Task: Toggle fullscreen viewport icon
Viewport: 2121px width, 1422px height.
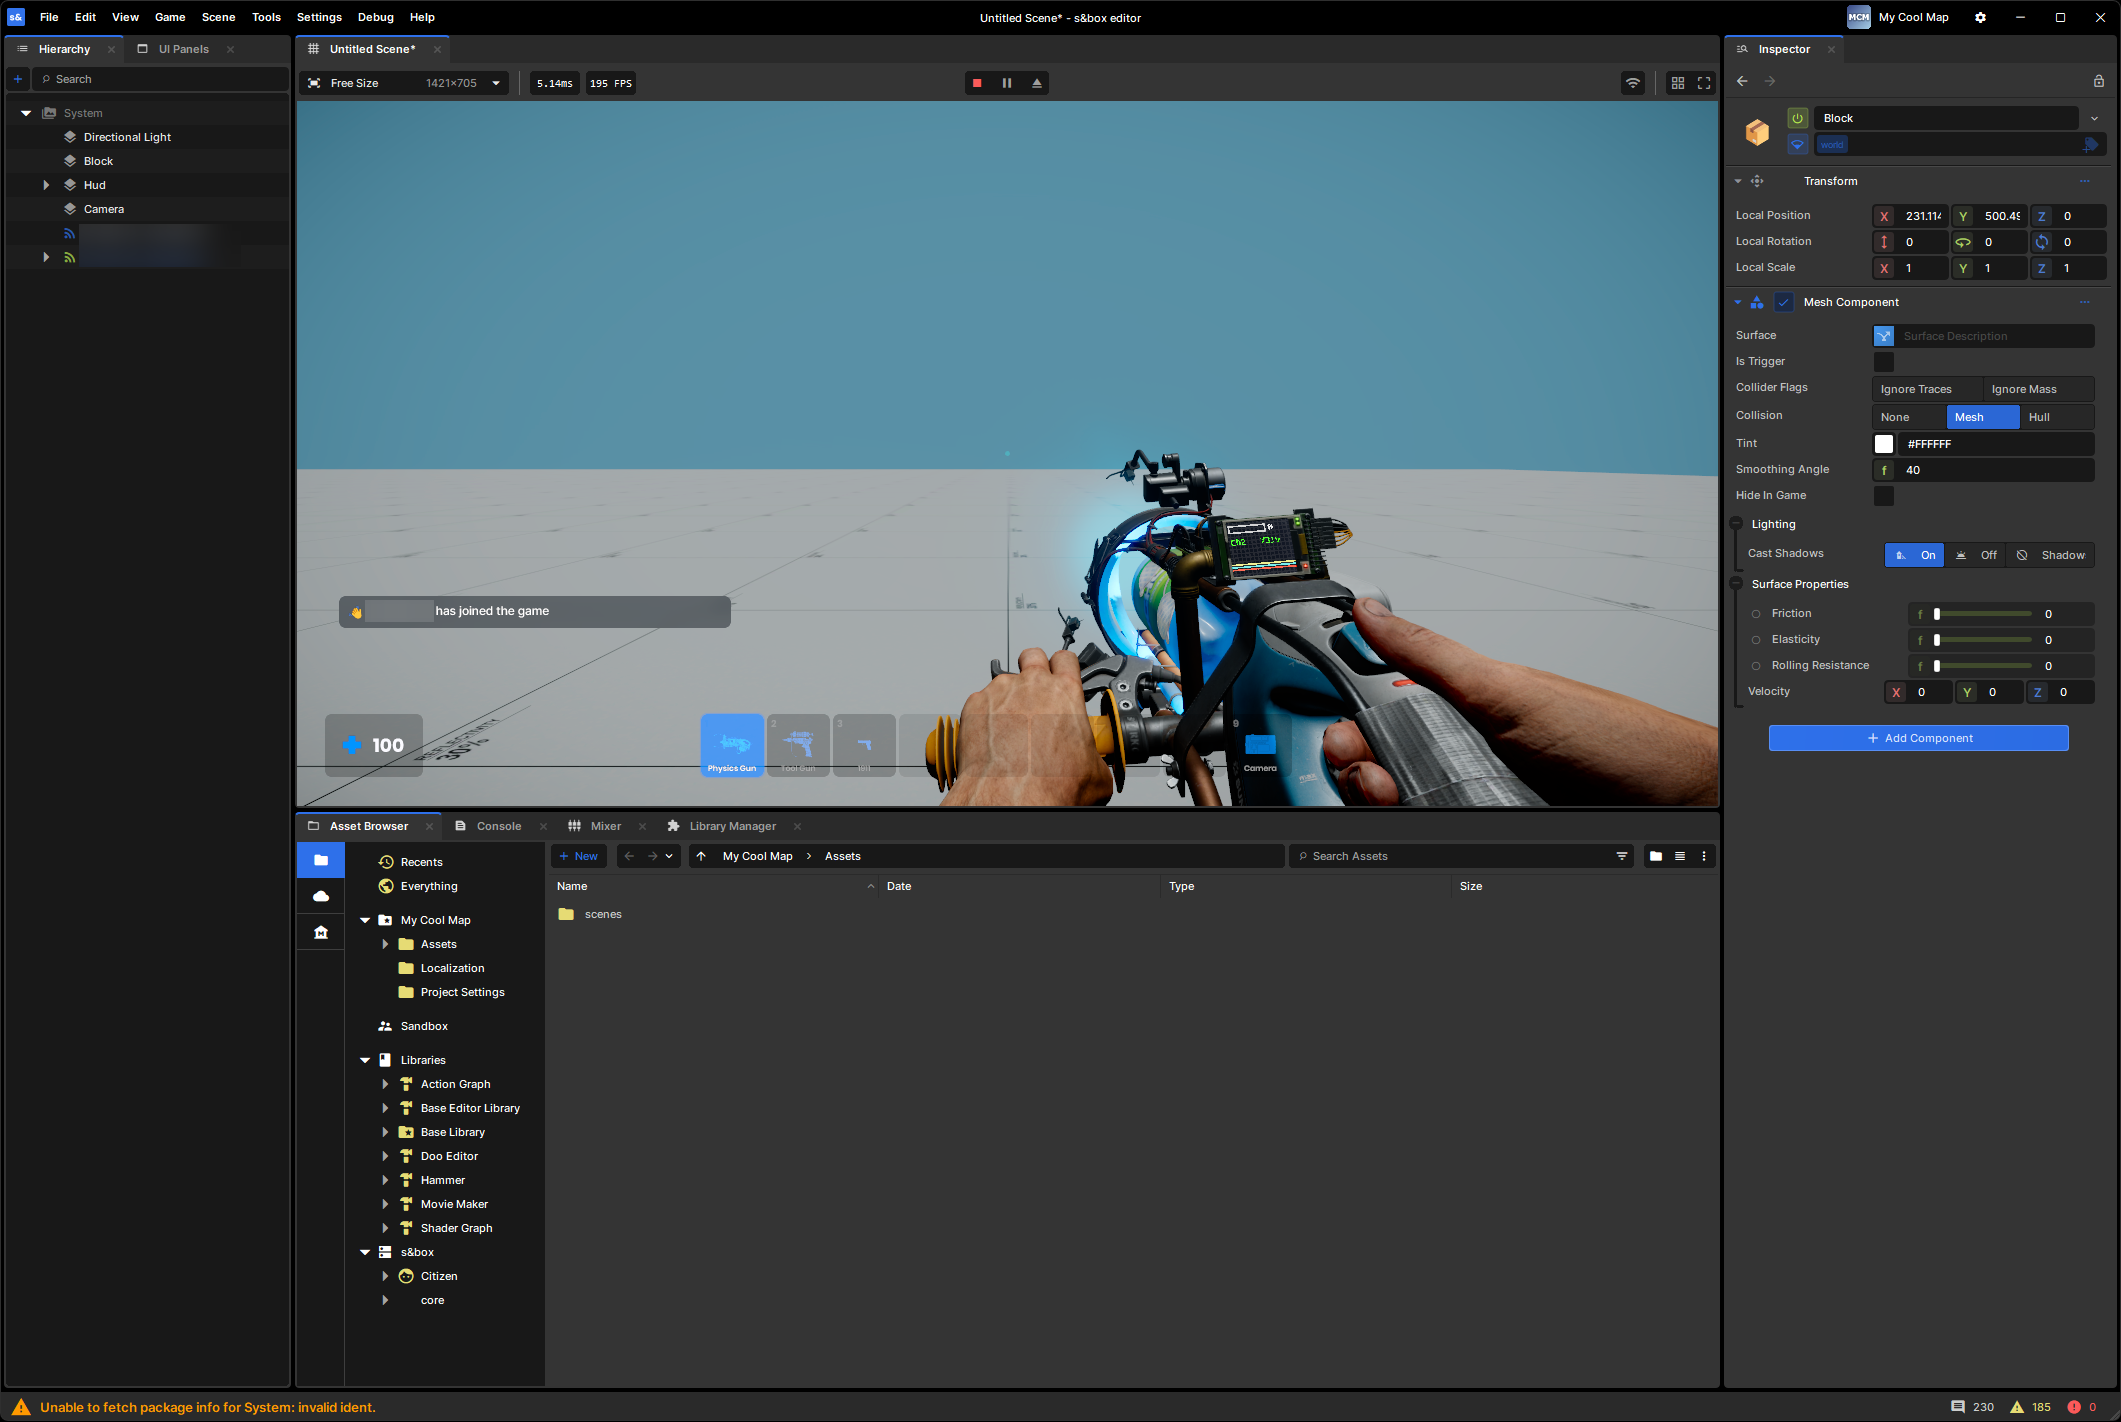Action: (x=1704, y=83)
